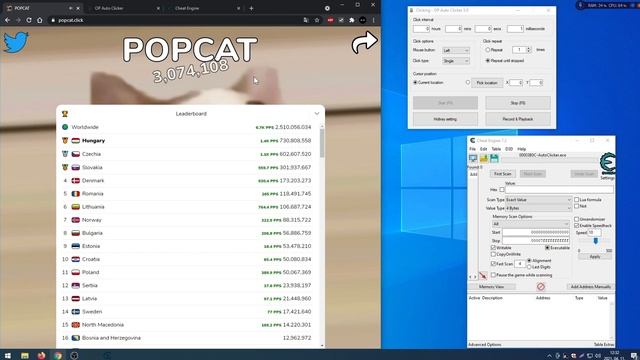The width and height of the screenshot is (640, 360).
Task: Open the Chrome home page button
Action: coord(40,20)
